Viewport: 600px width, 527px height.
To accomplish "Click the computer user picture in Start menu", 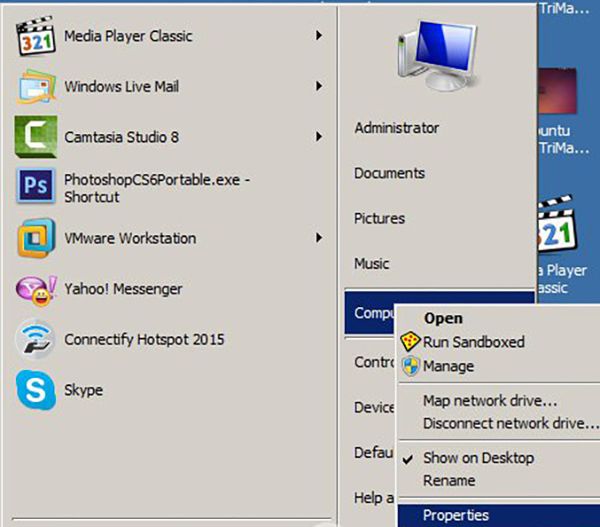I will (437, 55).
